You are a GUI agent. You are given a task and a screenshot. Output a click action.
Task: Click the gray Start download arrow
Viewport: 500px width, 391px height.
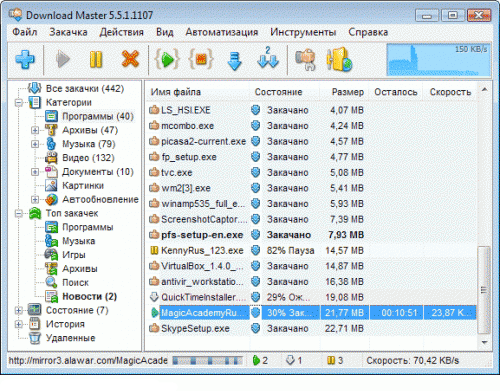[x=62, y=60]
